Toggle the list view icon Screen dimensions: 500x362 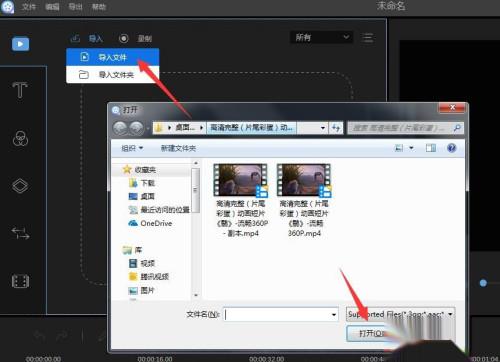tap(368, 37)
